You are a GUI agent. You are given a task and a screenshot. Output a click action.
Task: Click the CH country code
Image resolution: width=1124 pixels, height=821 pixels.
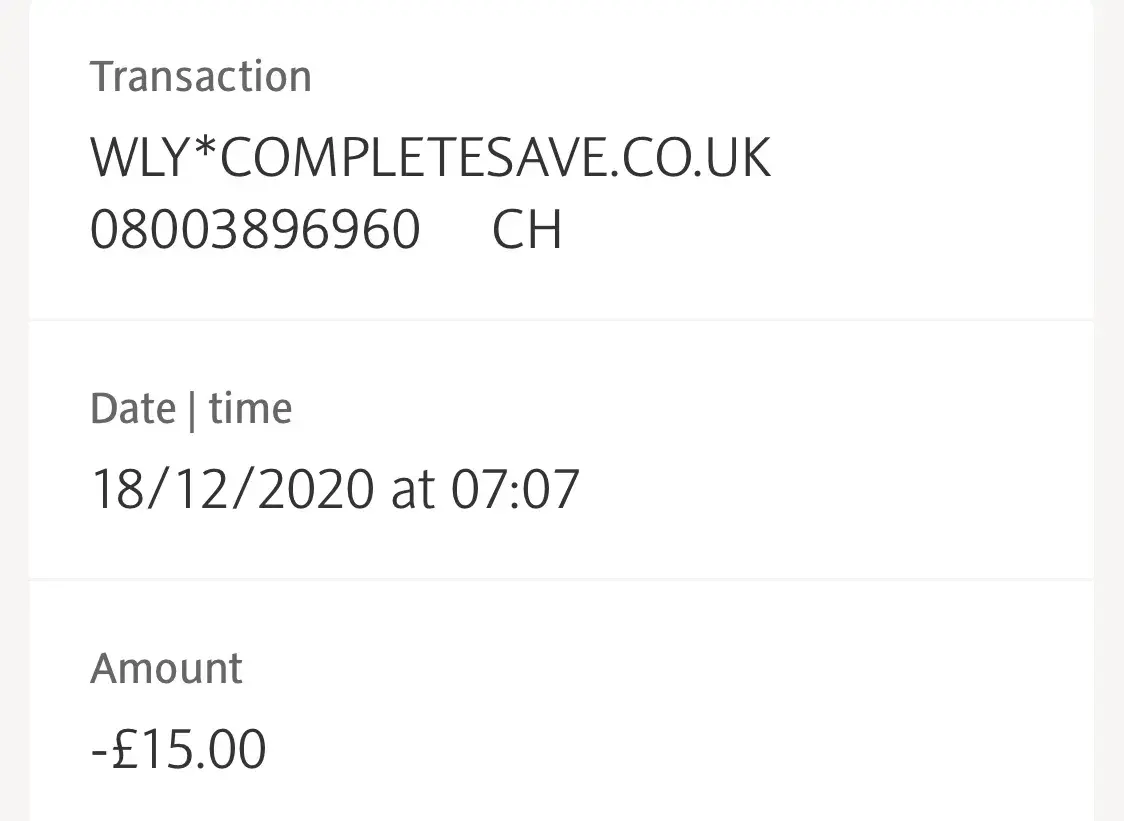pos(527,230)
